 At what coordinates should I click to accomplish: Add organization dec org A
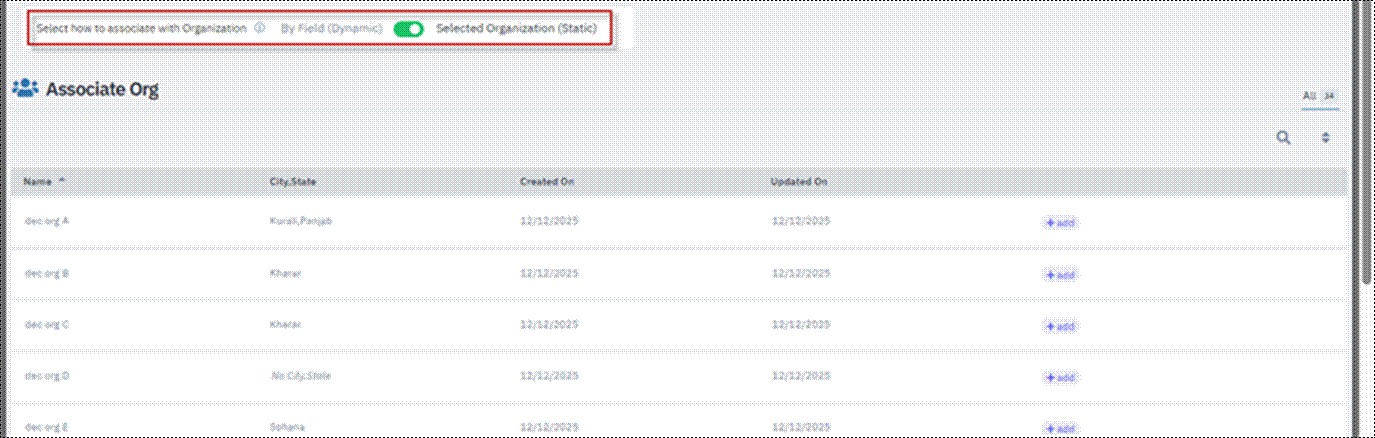tap(1060, 223)
